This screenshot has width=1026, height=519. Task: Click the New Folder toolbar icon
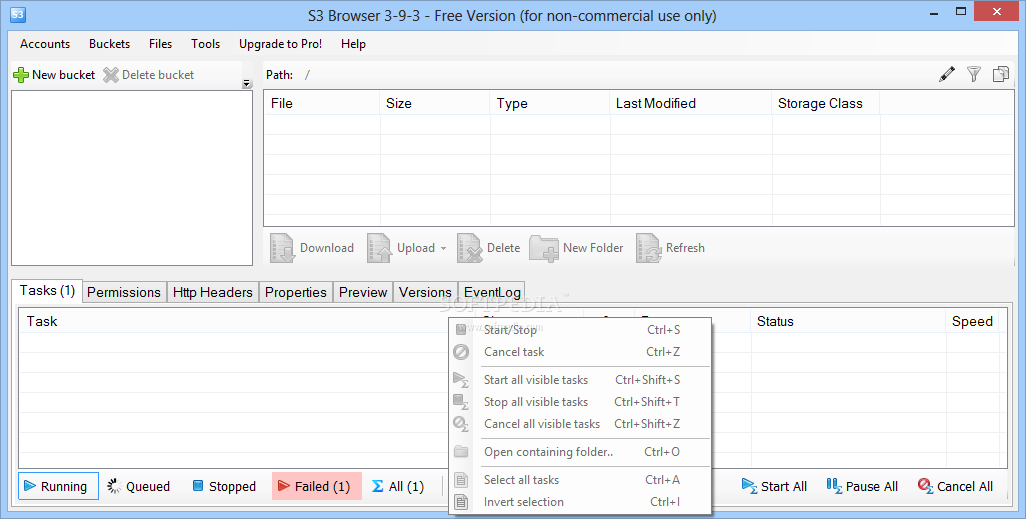point(544,249)
